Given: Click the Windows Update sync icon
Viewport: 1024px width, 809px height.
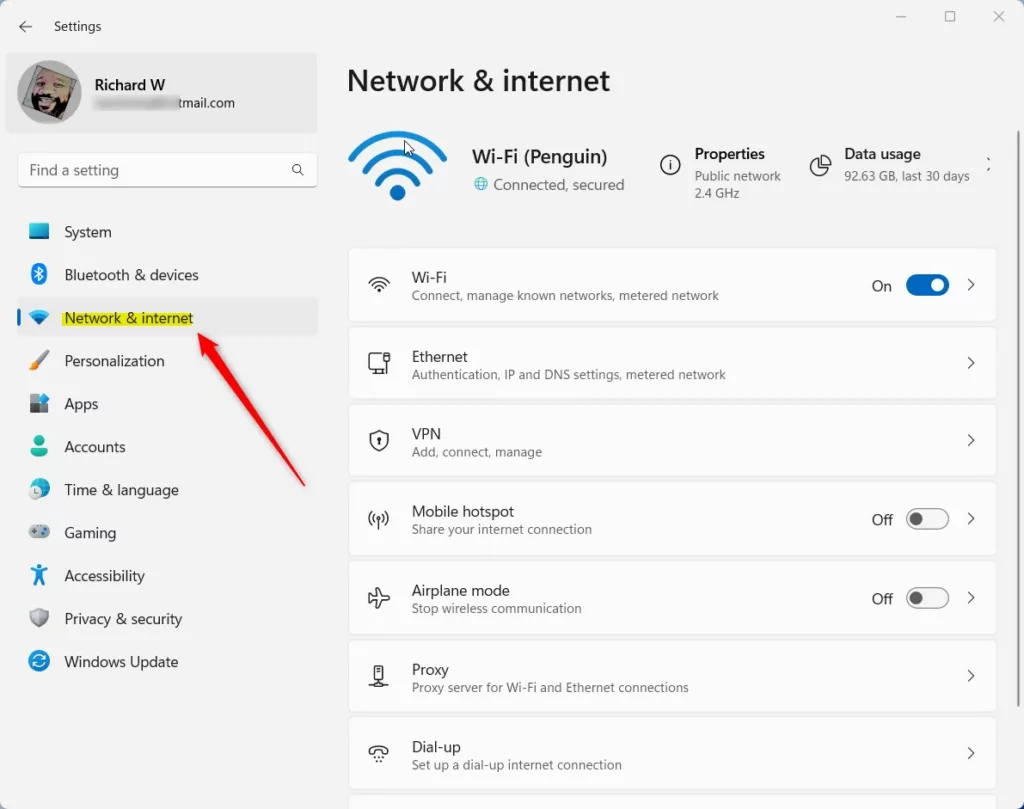Looking at the screenshot, I should coord(39,662).
